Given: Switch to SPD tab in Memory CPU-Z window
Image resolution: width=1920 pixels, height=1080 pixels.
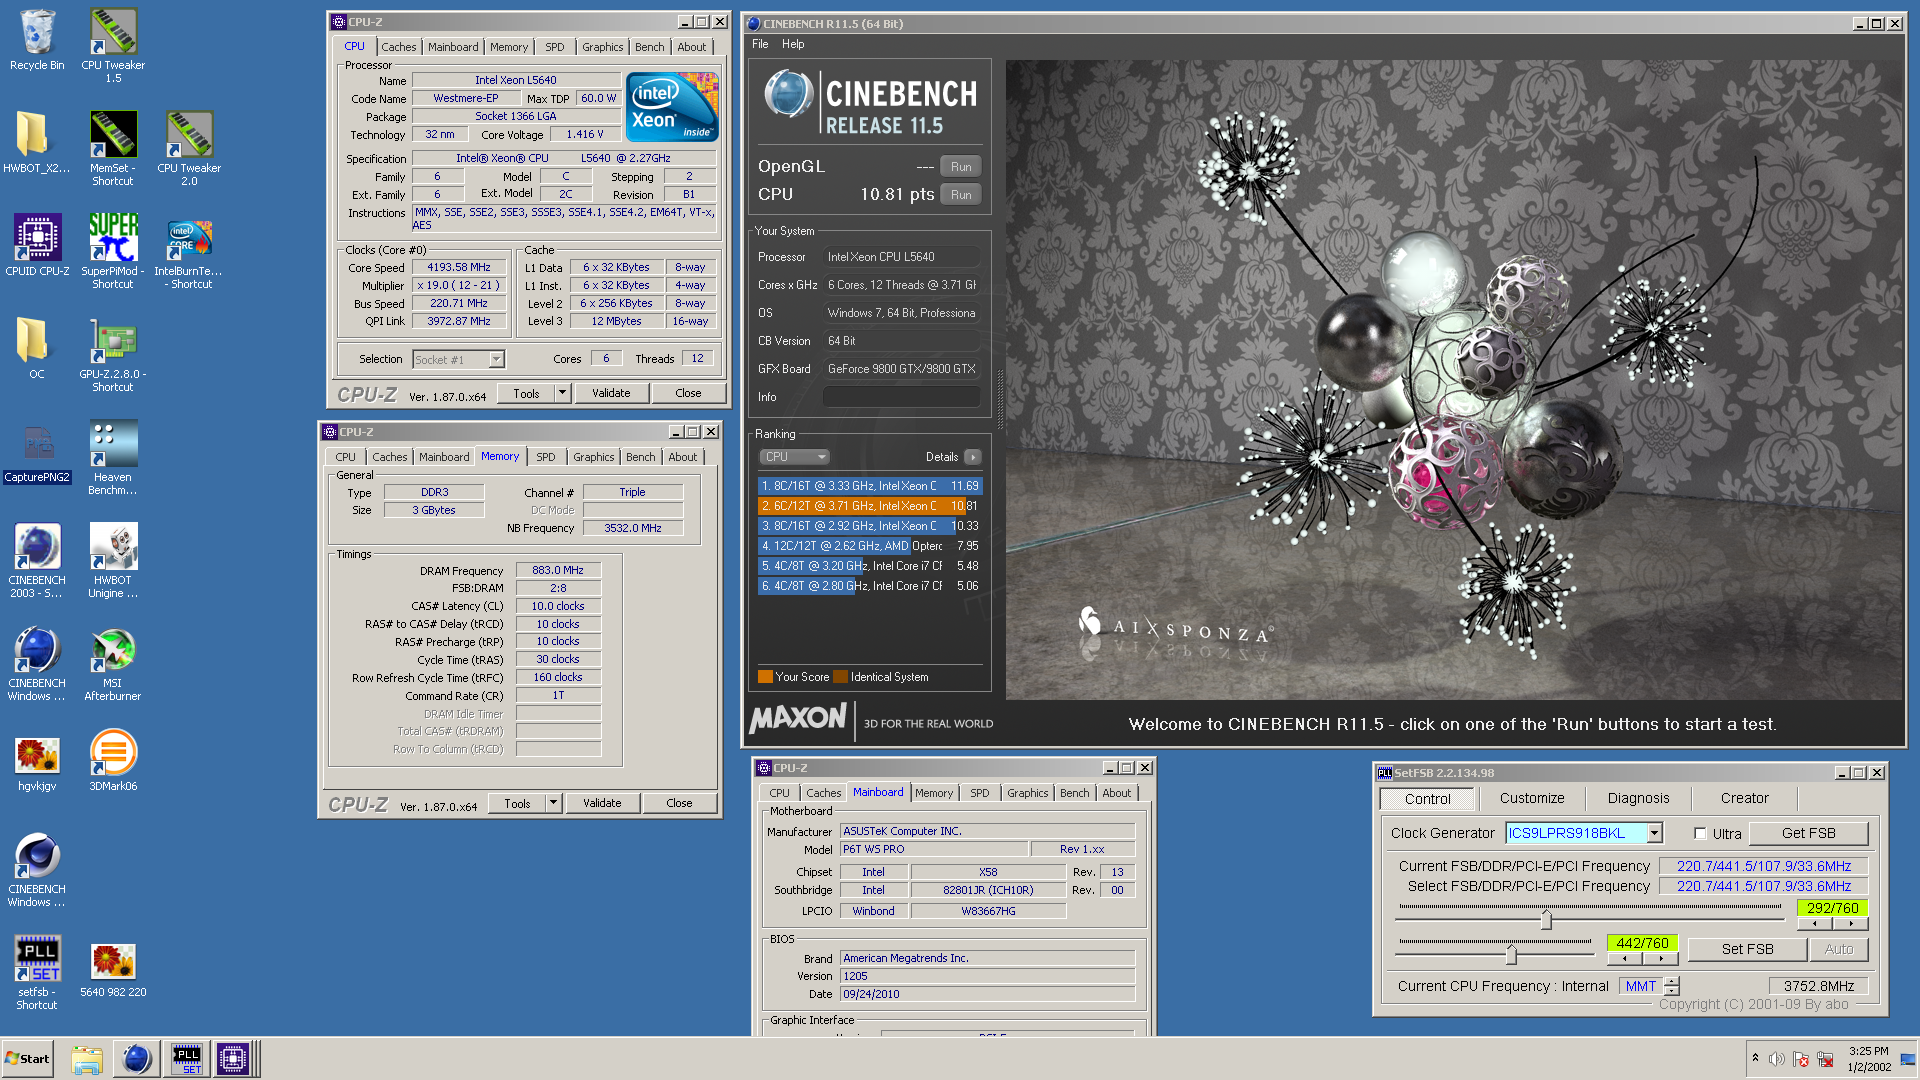Looking at the screenshot, I should pos(545,457).
